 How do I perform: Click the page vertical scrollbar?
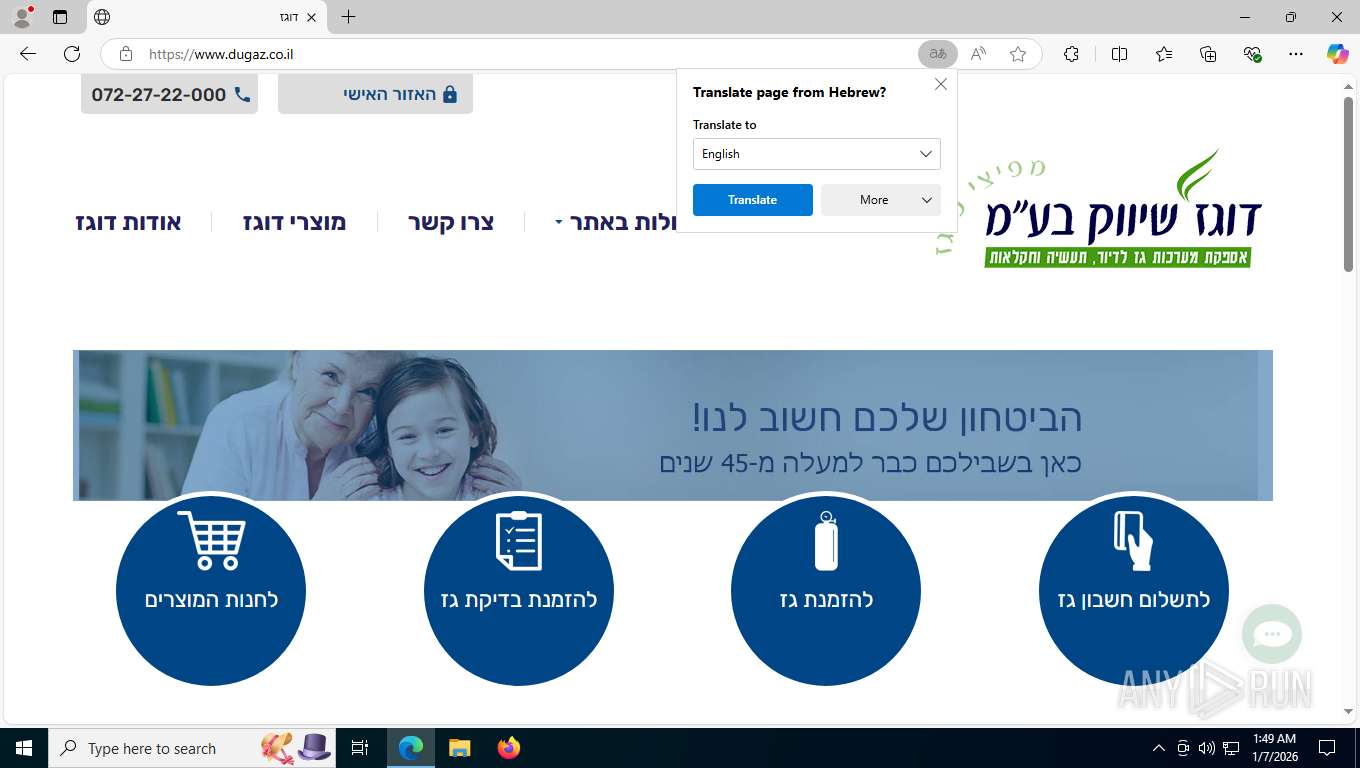(x=1349, y=185)
